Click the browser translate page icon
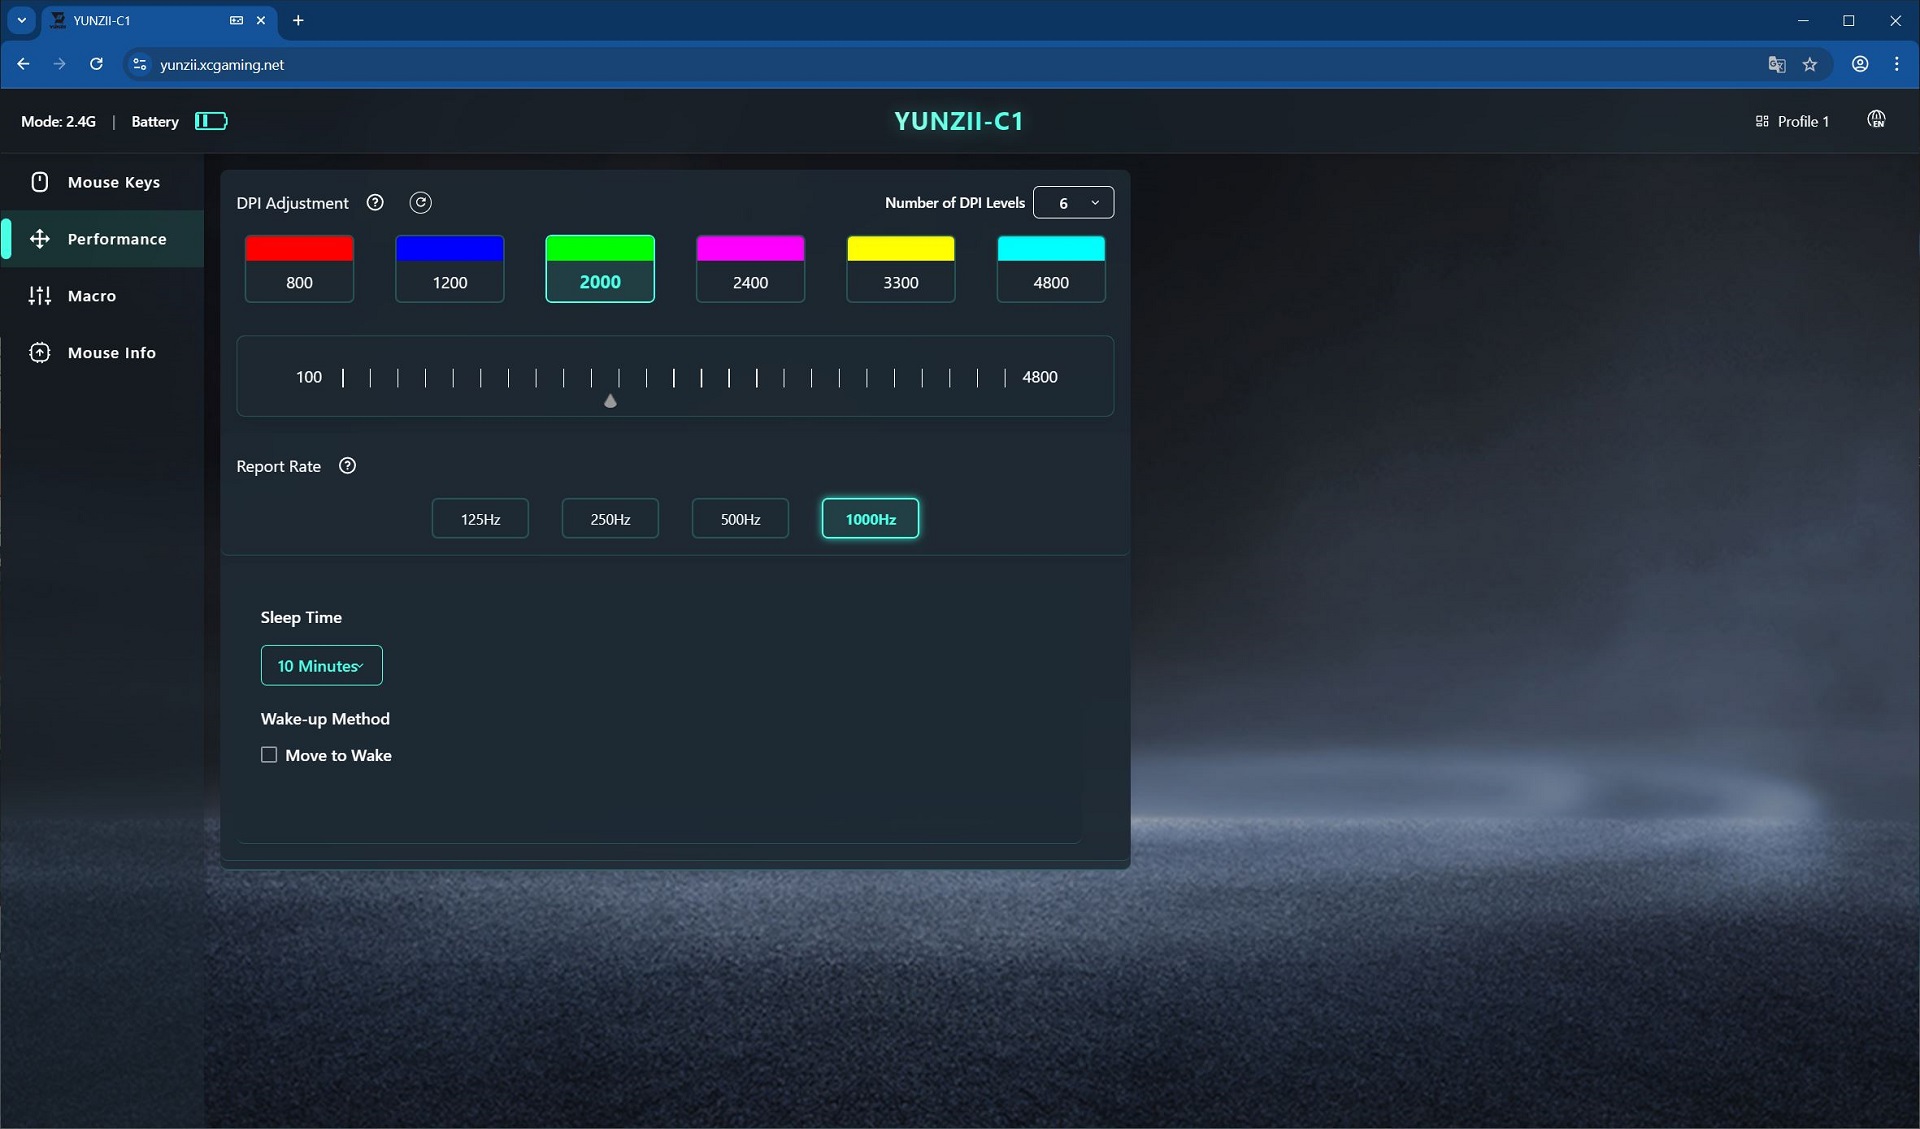 tap(1776, 64)
